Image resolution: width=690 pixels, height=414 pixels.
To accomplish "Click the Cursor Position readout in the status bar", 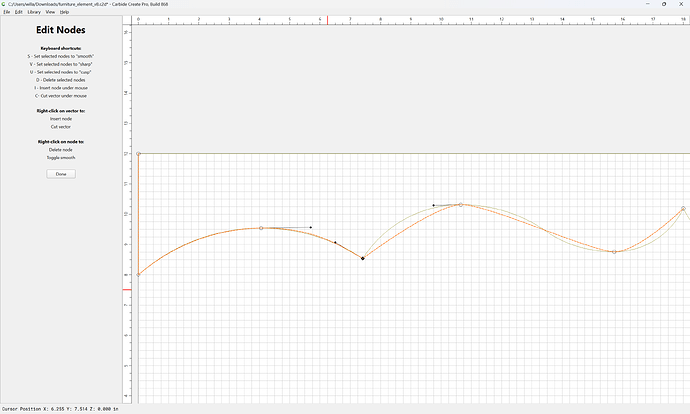I will (60, 409).
